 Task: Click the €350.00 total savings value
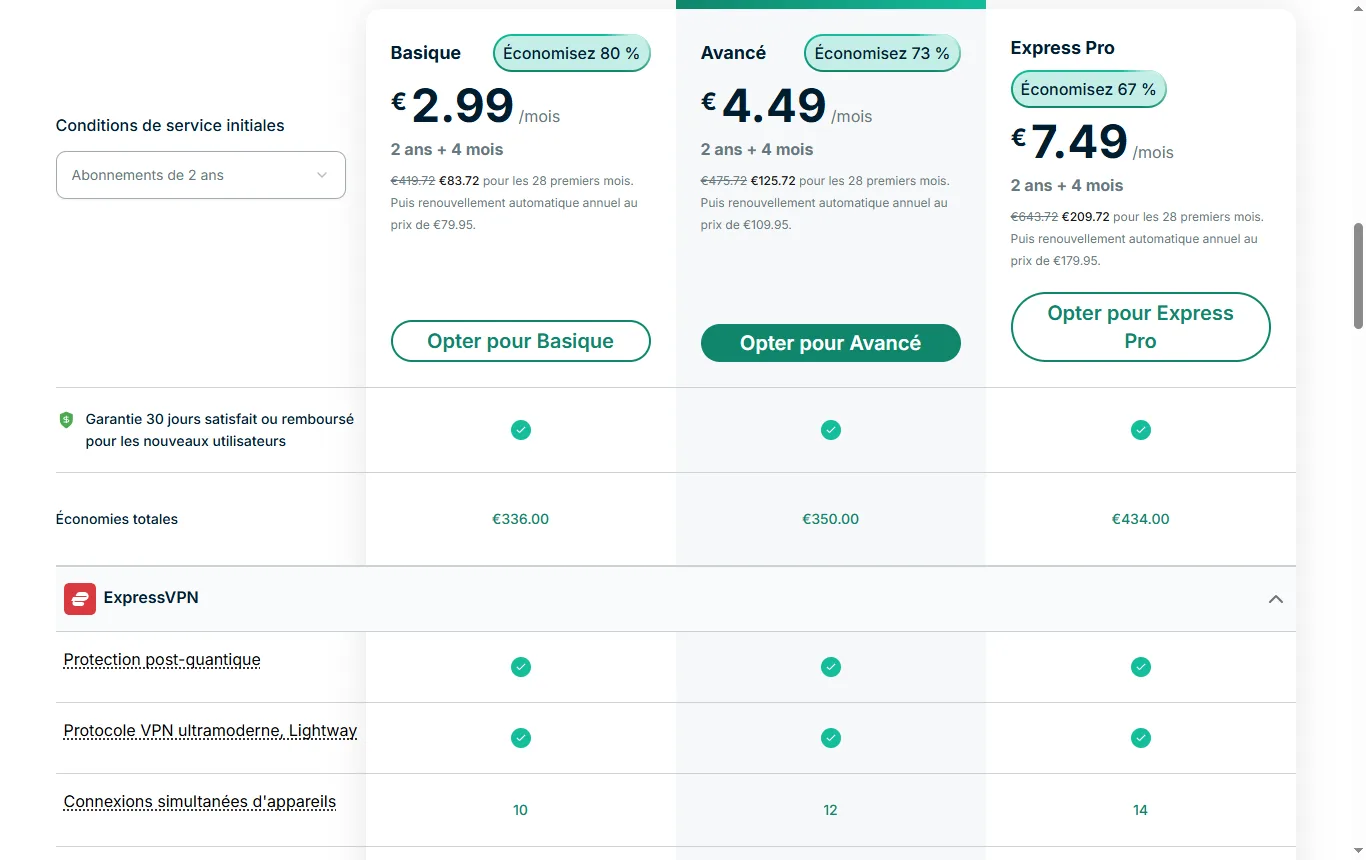click(x=831, y=519)
